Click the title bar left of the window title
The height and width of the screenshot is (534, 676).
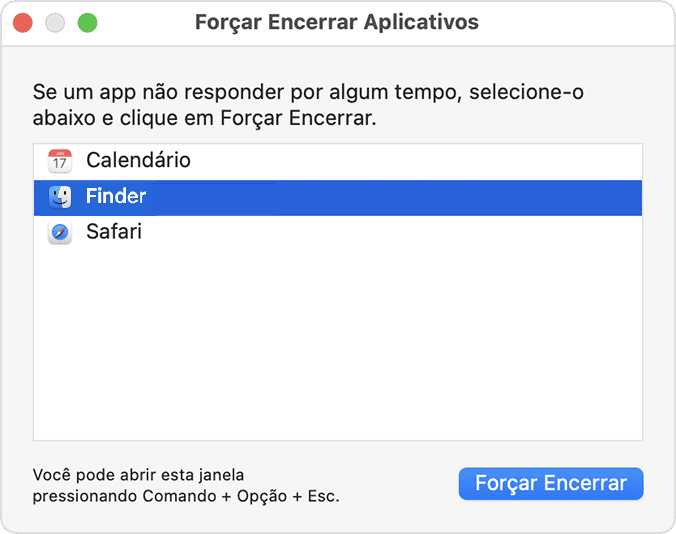(x=150, y=22)
